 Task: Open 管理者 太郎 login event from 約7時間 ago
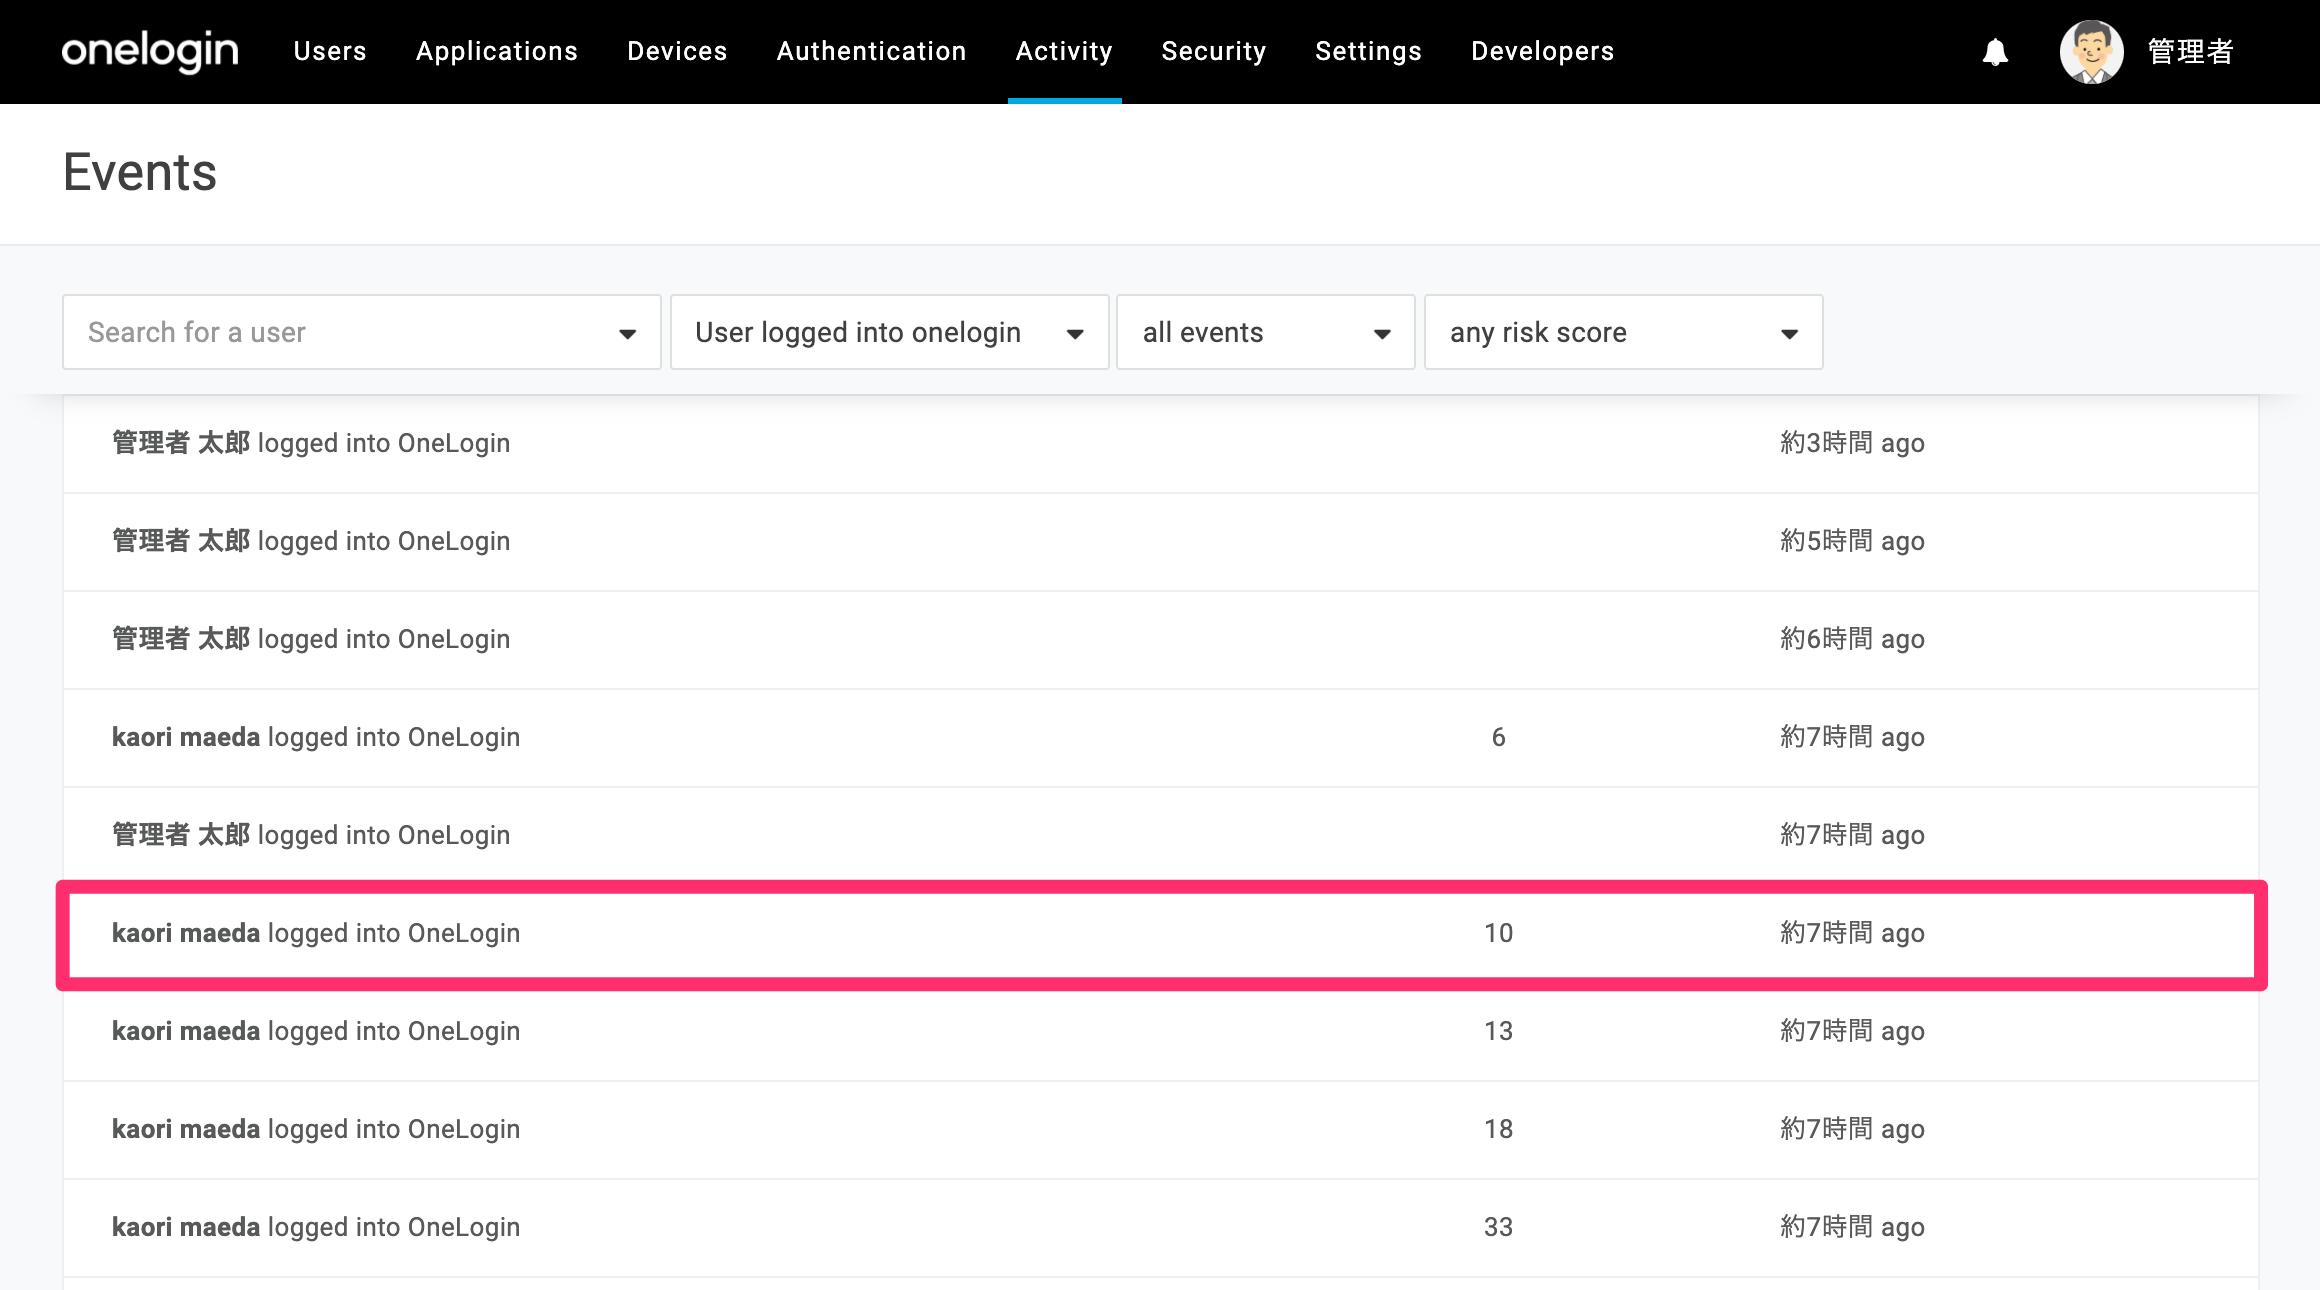[x=1160, y=835]
